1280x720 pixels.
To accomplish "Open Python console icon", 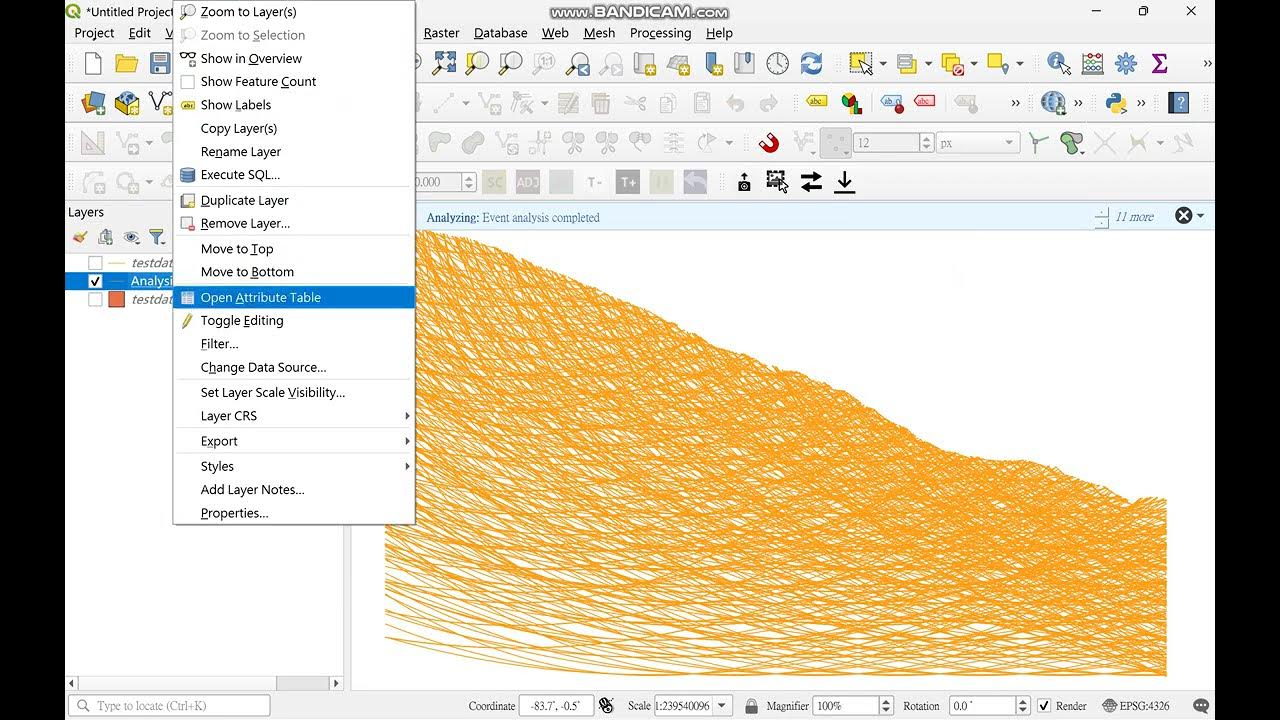I will point(1117,103).
